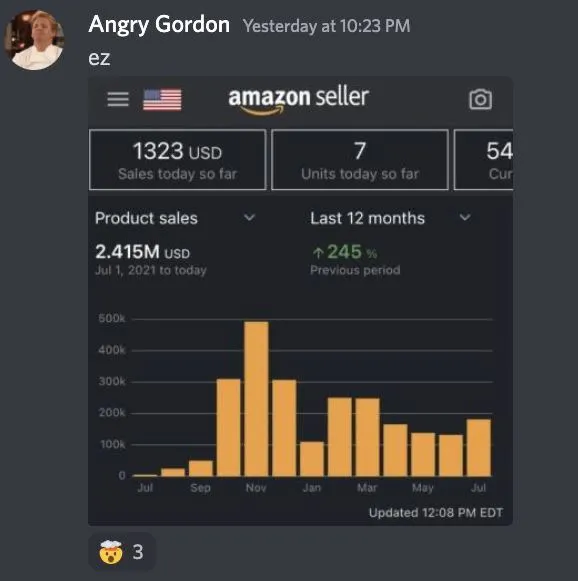
Task: Click the January sales bar
Action: tap(312, 459)
